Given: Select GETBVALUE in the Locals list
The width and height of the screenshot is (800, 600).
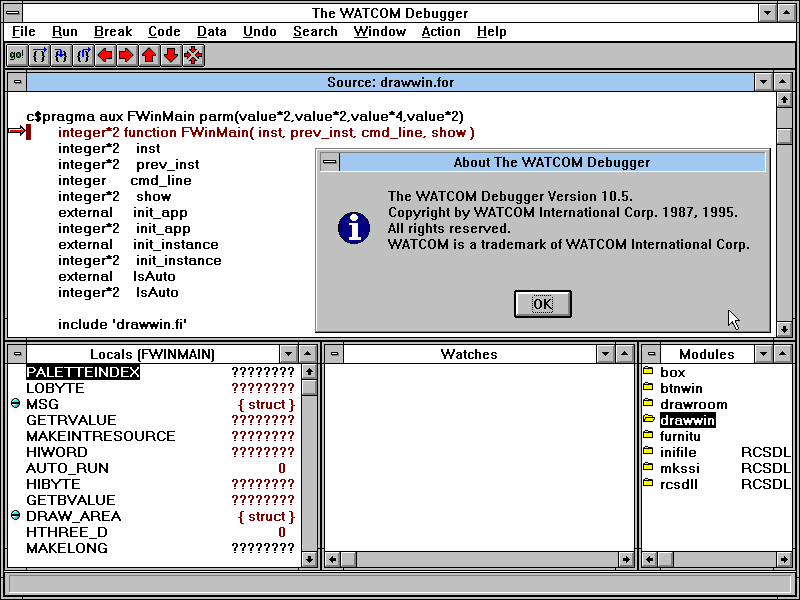Looking at the screenshot, I should tap(71, 500).
